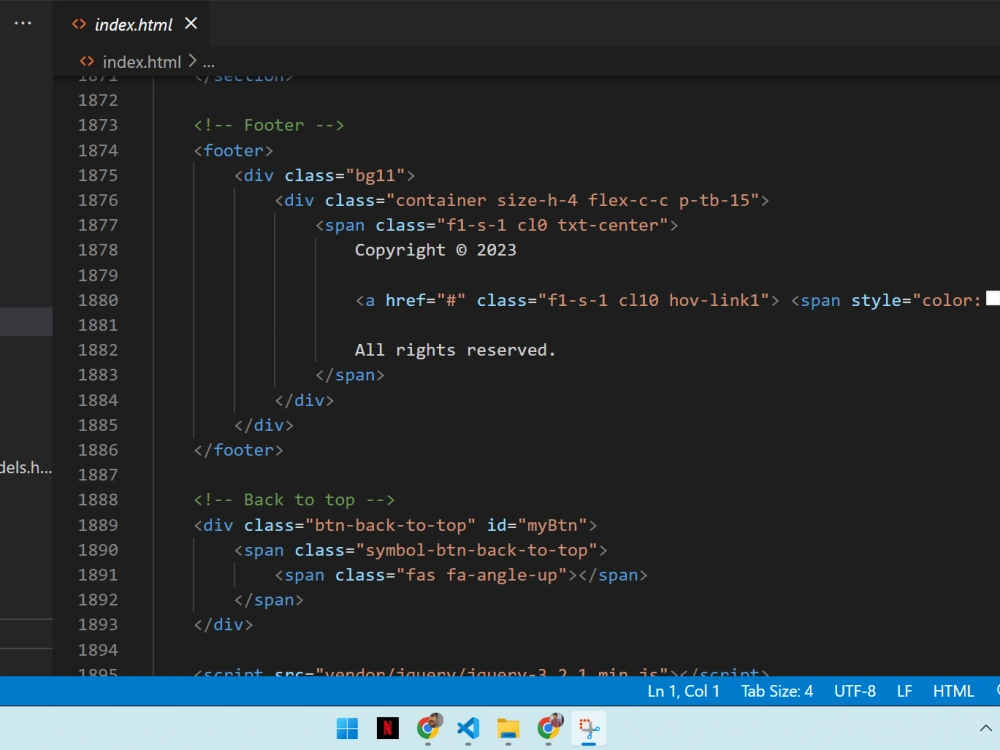Click the id="myBtn" attribute
This screenshot has width=1000, height=750.
(x=537, y=526)
